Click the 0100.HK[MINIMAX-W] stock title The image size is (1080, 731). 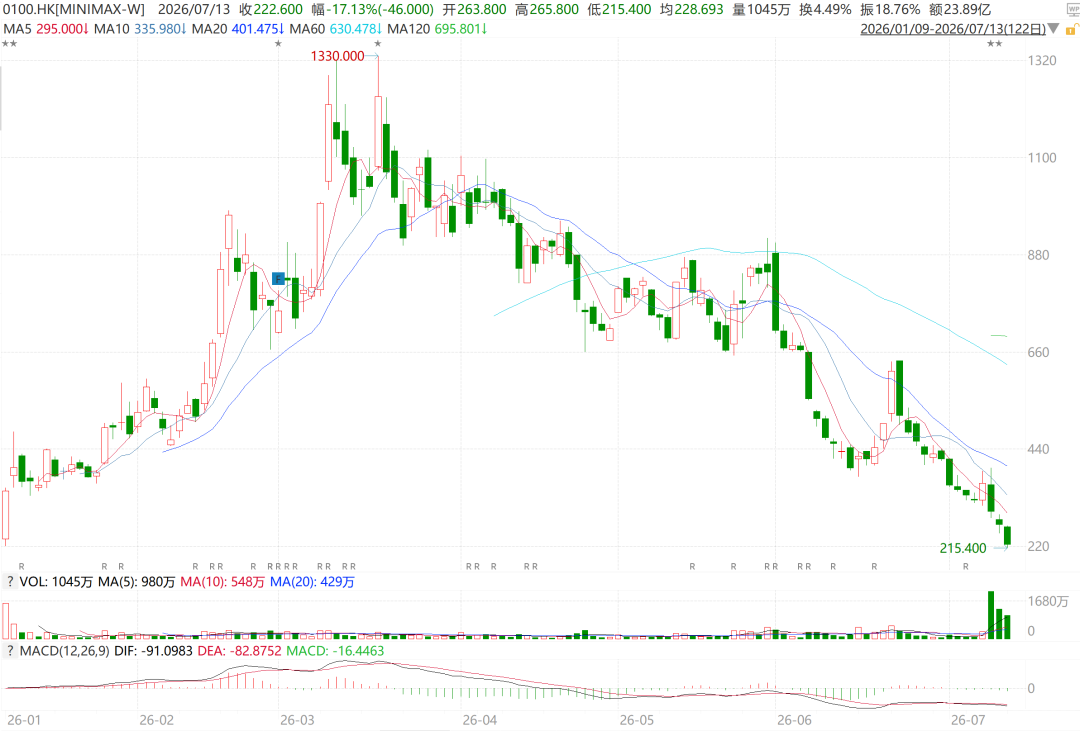[x=74, y=9]
